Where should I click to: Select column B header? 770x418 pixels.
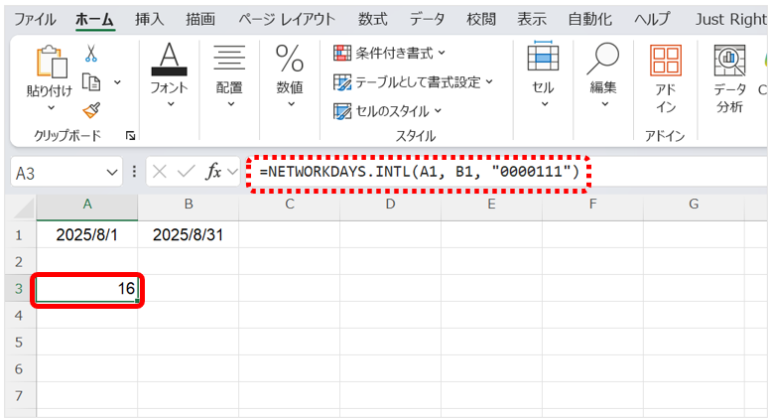188,204
